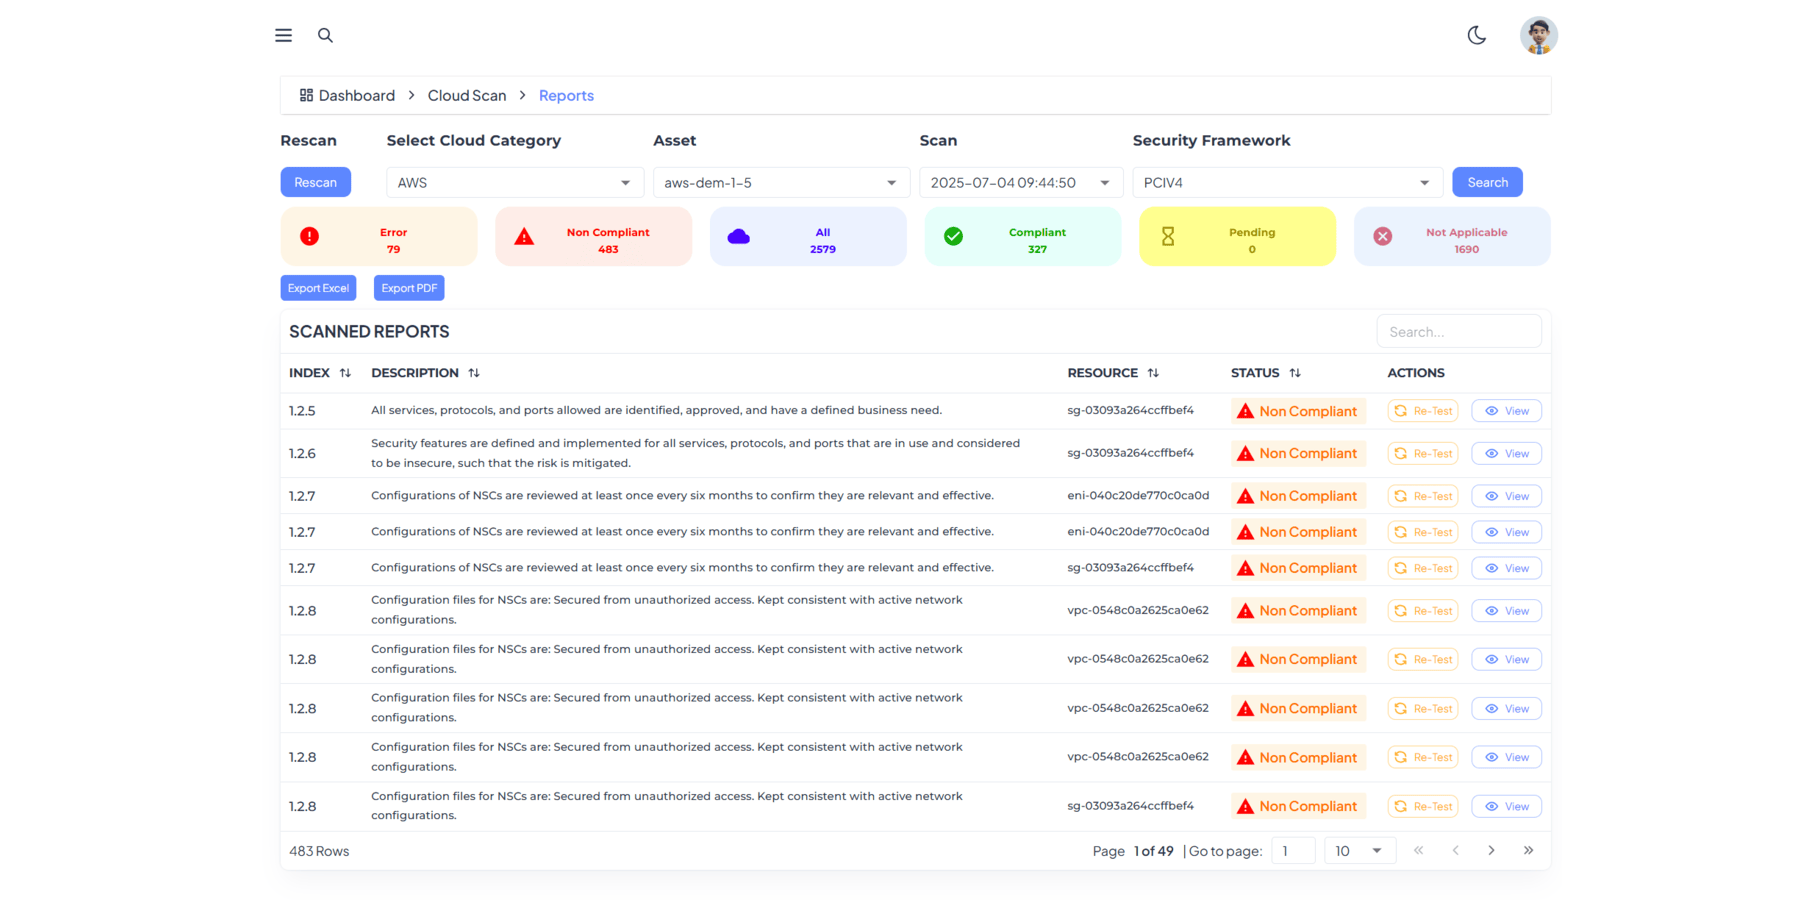Re-Test the control with index 1.2.5
The height and width of the screenshot is (900, 1800).
1422,410
